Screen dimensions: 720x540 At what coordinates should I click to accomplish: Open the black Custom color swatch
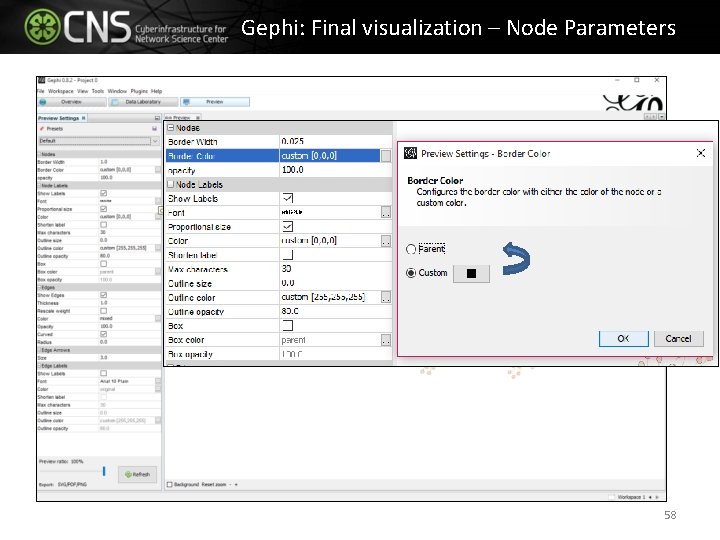tap(471, 274)
